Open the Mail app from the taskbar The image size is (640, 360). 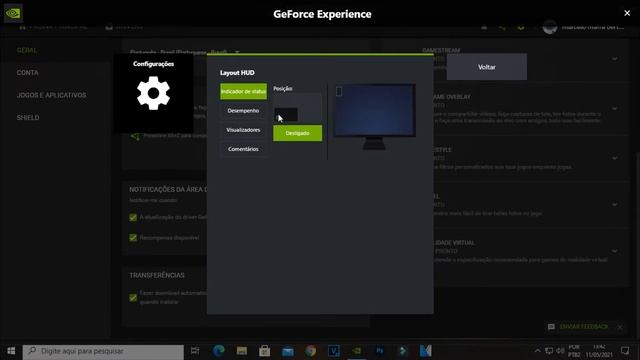[x=288, y=351]
